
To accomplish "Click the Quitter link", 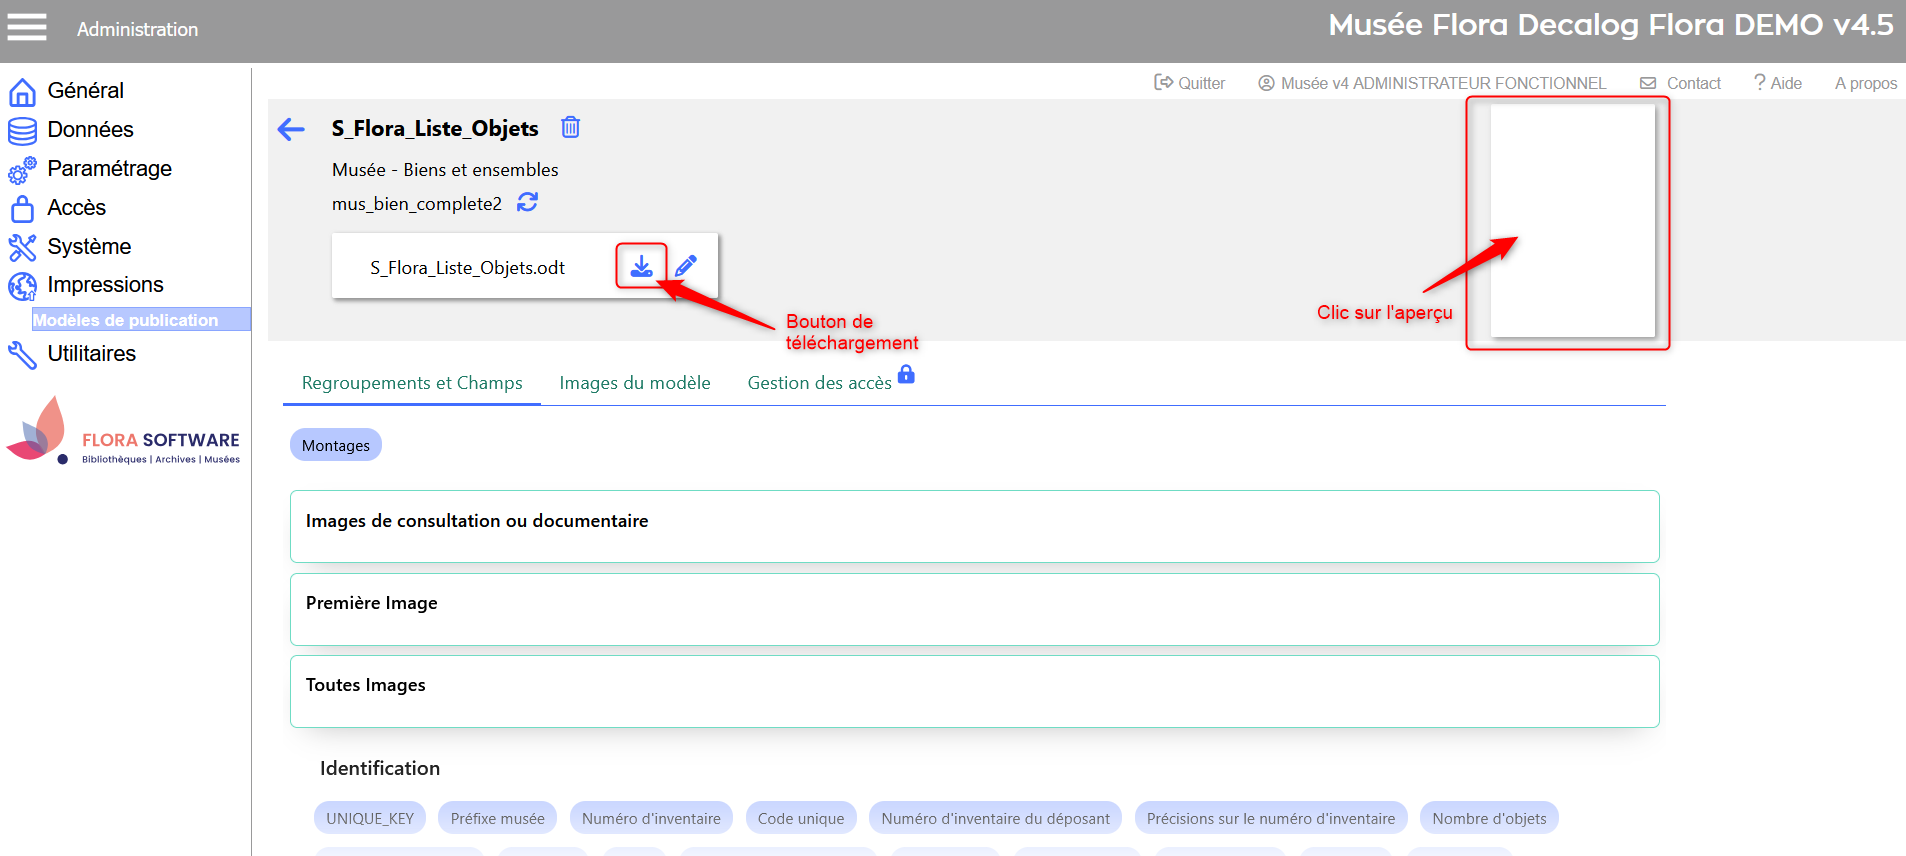I will [x=1190, y=83].
